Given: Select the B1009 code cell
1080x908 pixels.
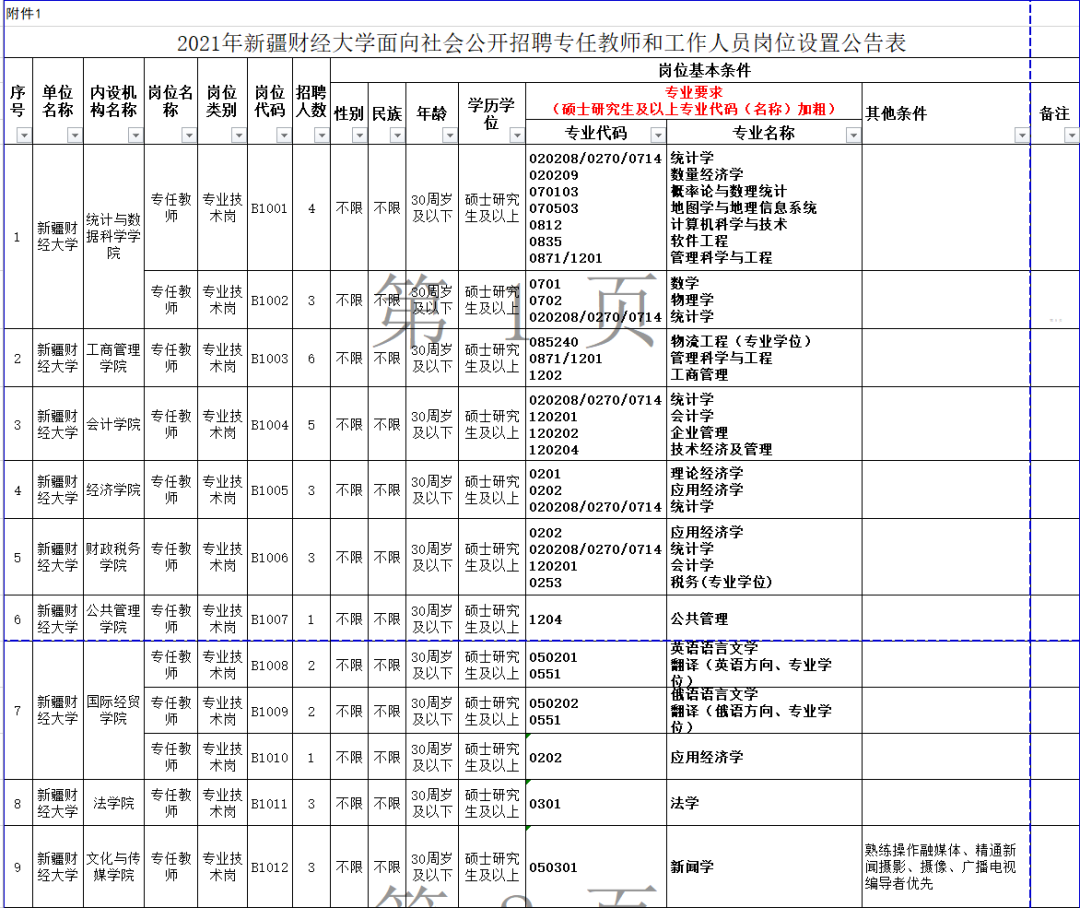Looking at the screenshot, I should (269, 711).
